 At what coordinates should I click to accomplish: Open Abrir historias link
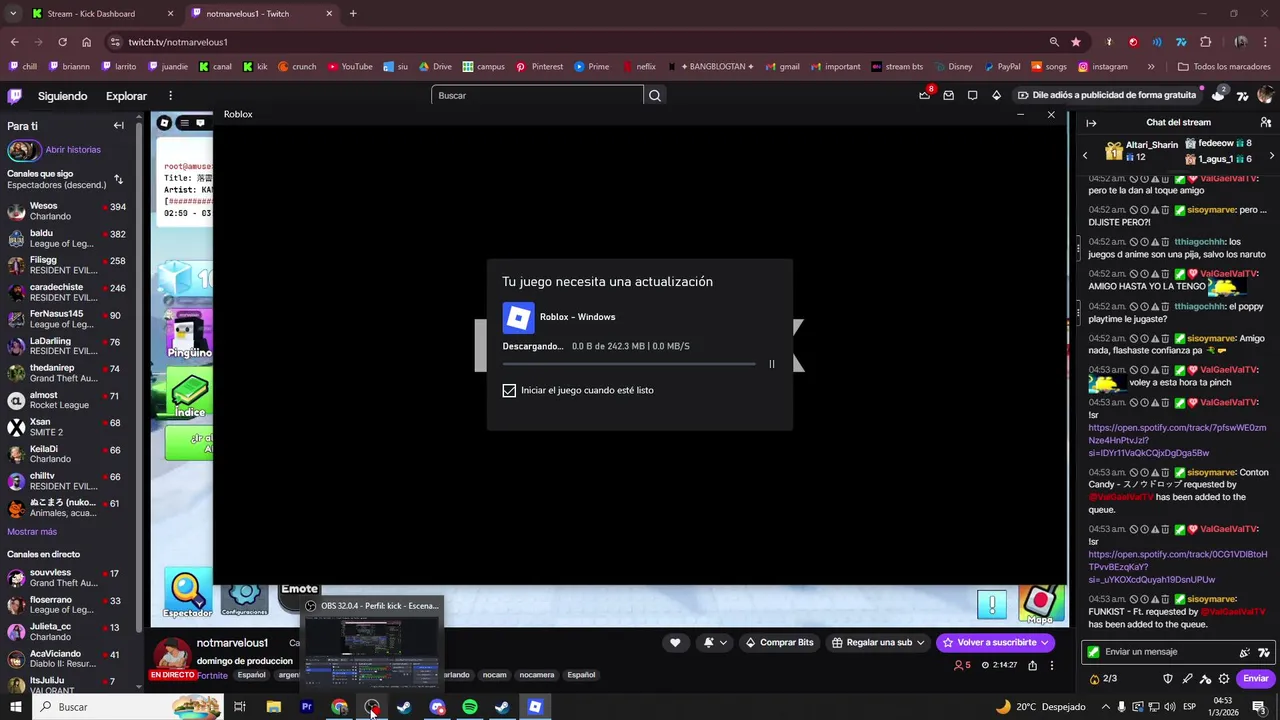[73, 150]
